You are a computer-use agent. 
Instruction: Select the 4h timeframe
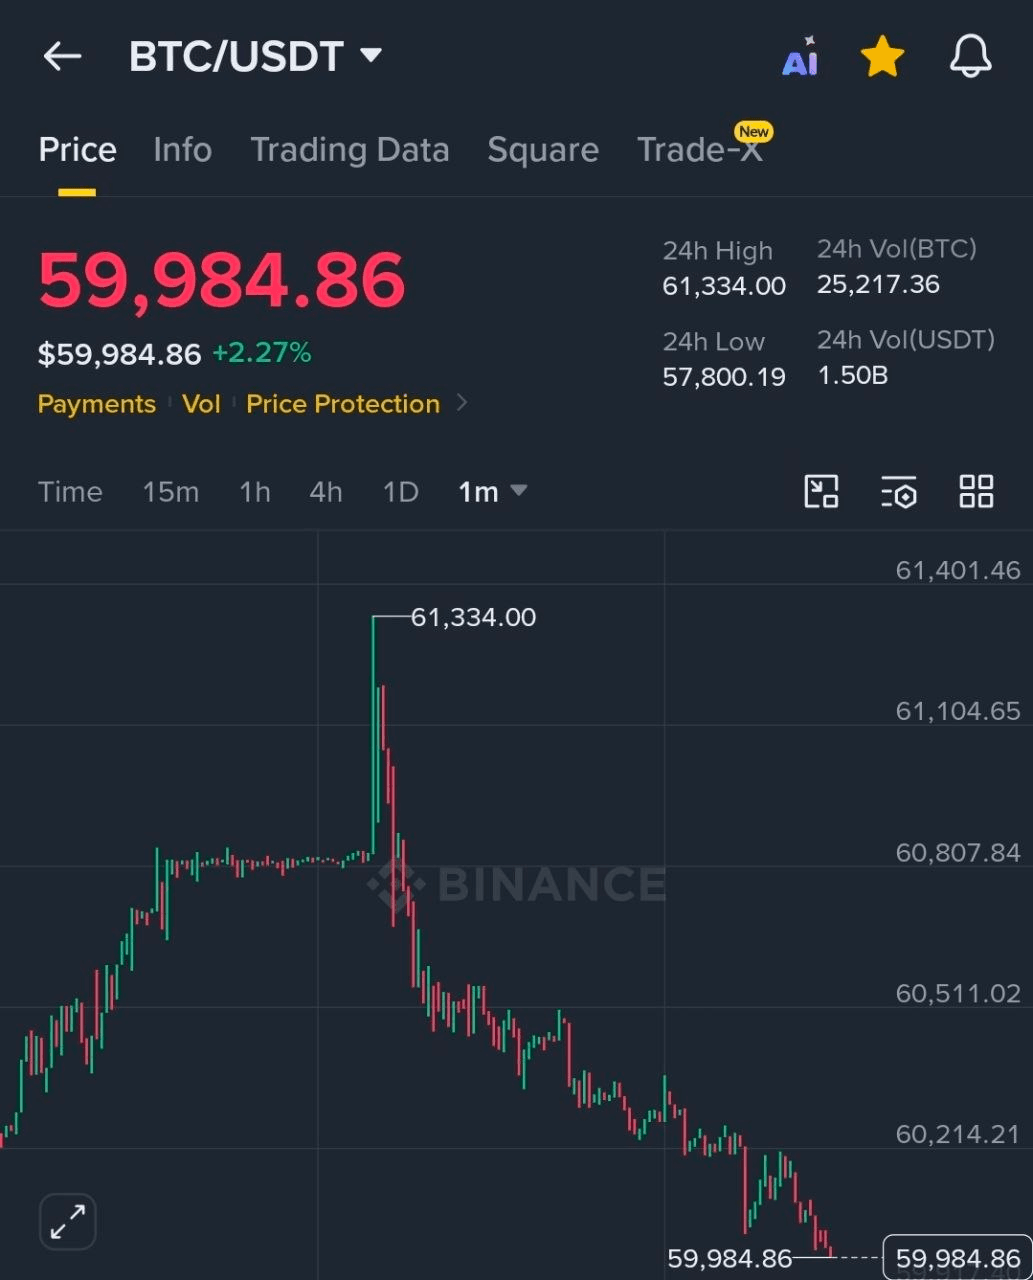[x=326, y=492]
